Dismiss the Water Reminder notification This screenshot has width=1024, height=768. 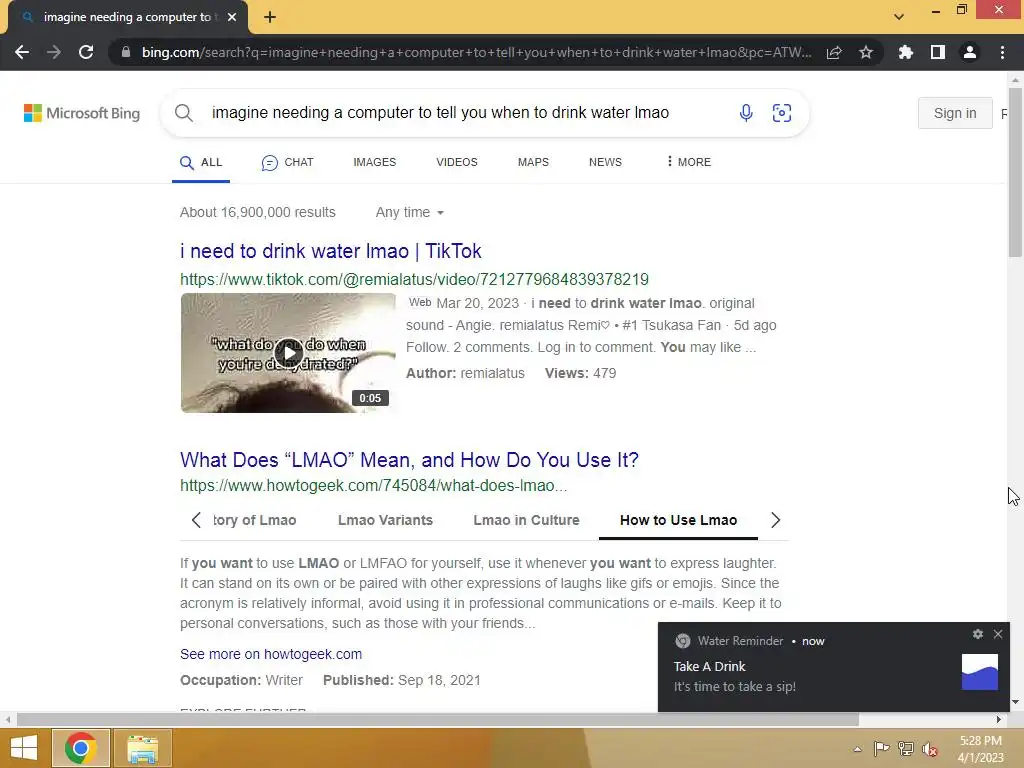click(998, 634)
